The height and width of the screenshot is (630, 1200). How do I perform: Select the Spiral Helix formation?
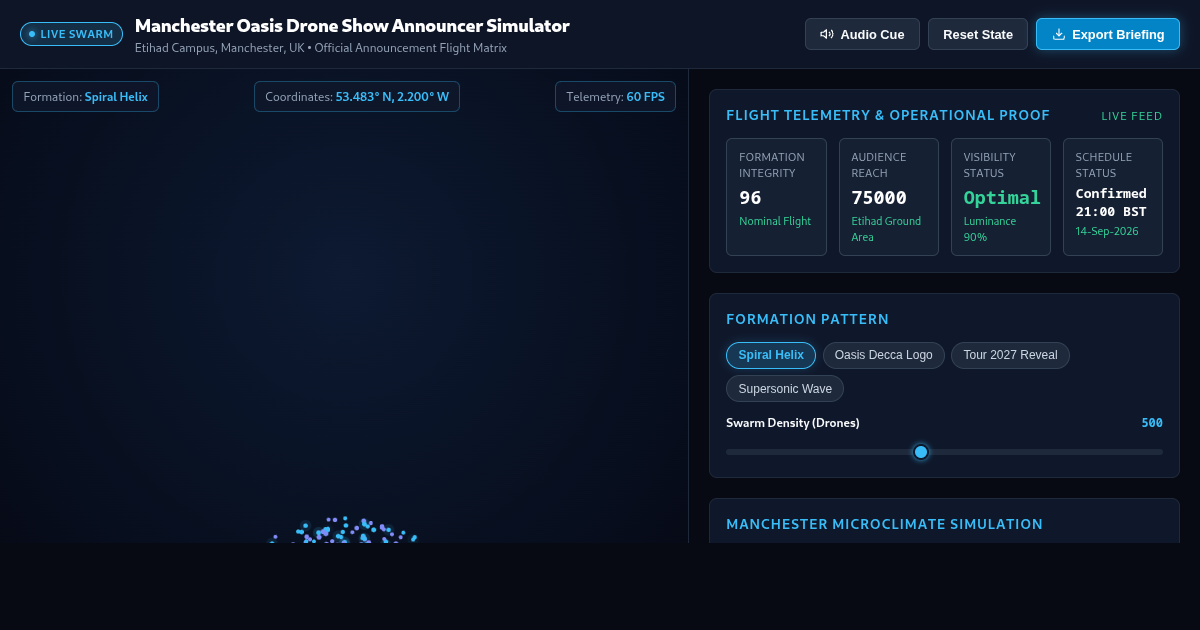pos(771,355)
